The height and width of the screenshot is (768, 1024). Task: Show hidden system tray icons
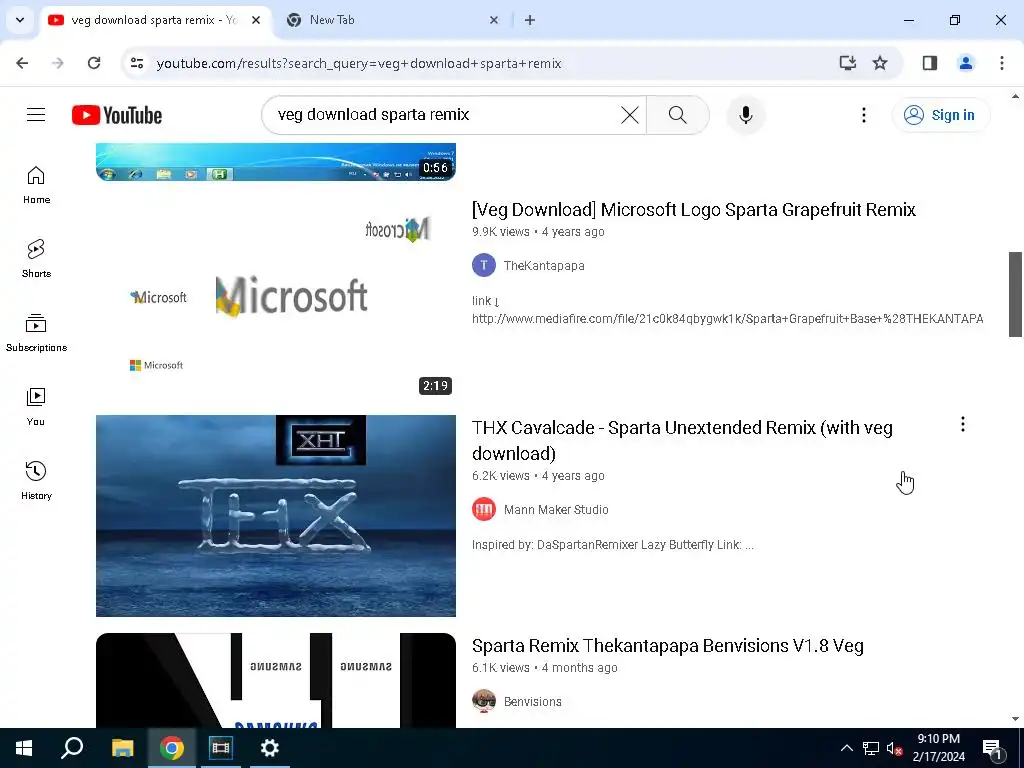tap(846, 748)
